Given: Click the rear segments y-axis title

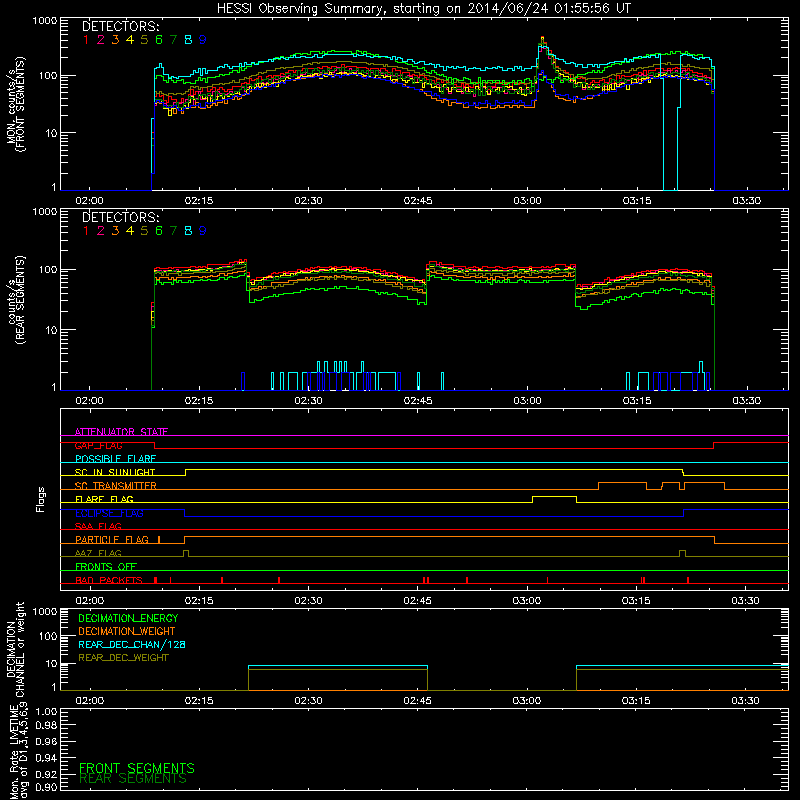Looking at the screenshot, I should (15, 300).
